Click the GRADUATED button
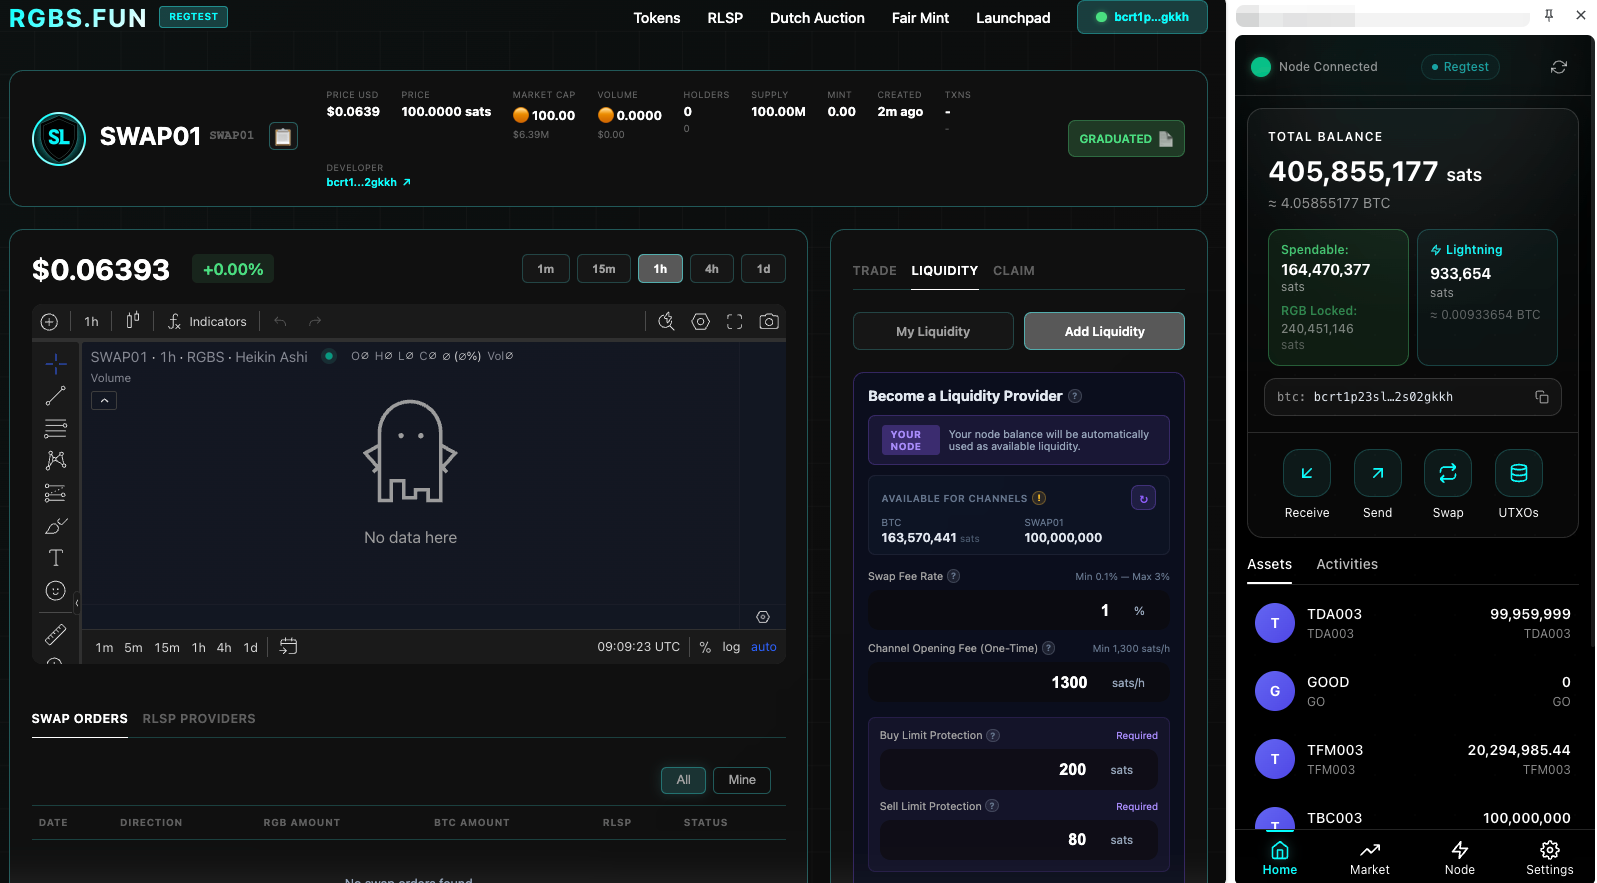 1126,139
